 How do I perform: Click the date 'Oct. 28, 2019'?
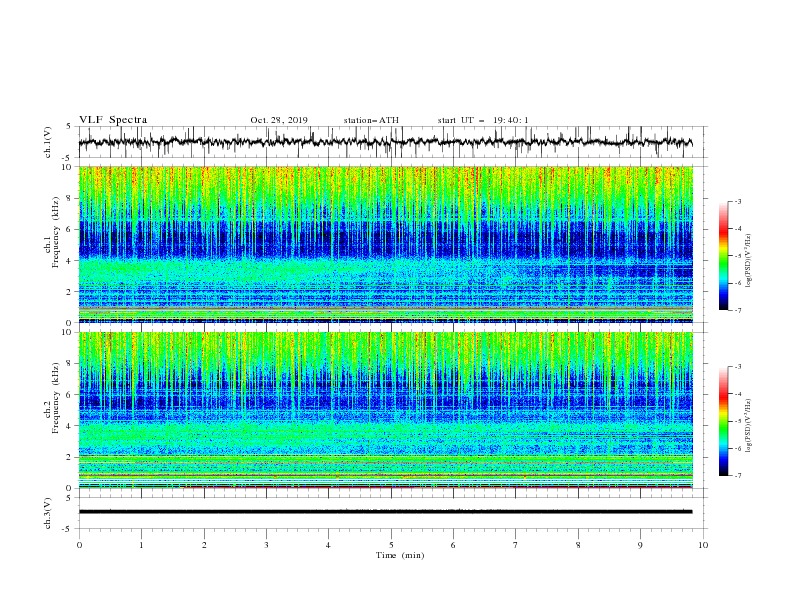pos(279,120)
